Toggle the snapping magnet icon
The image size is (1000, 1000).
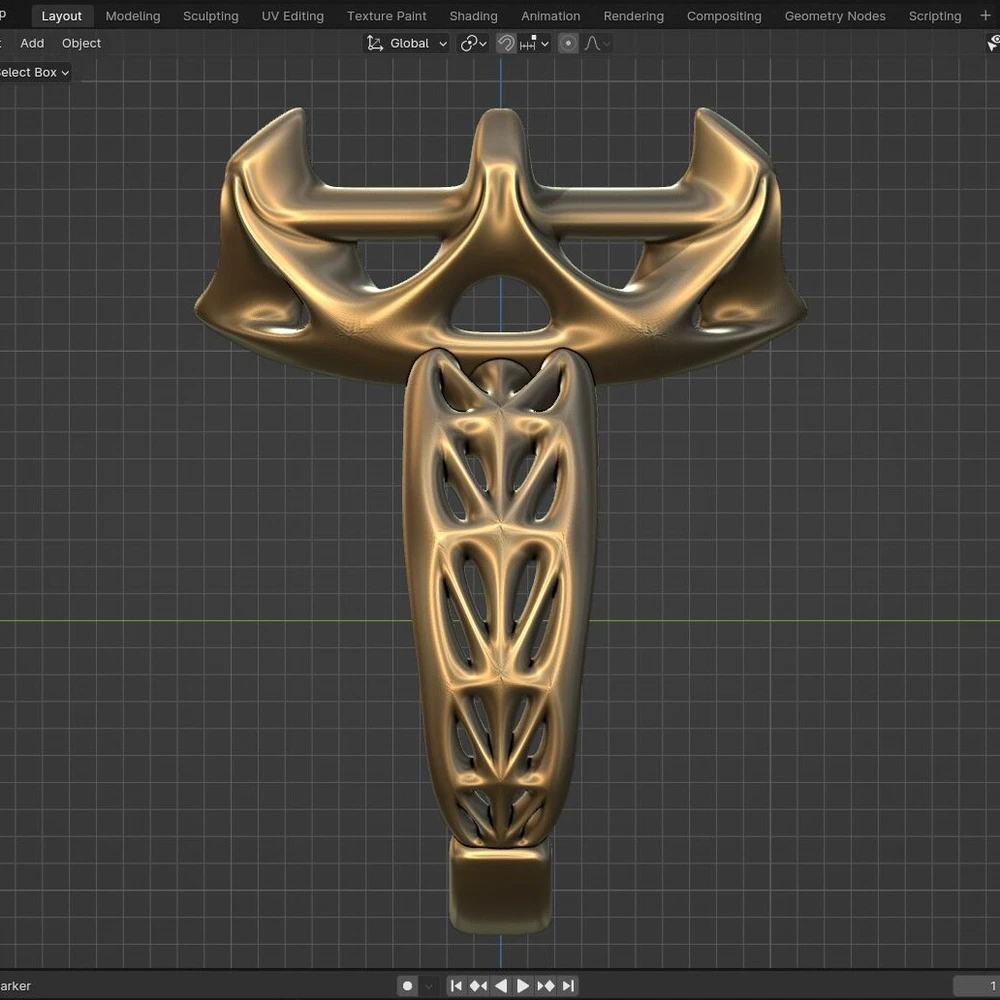click(x=506, y=43)
